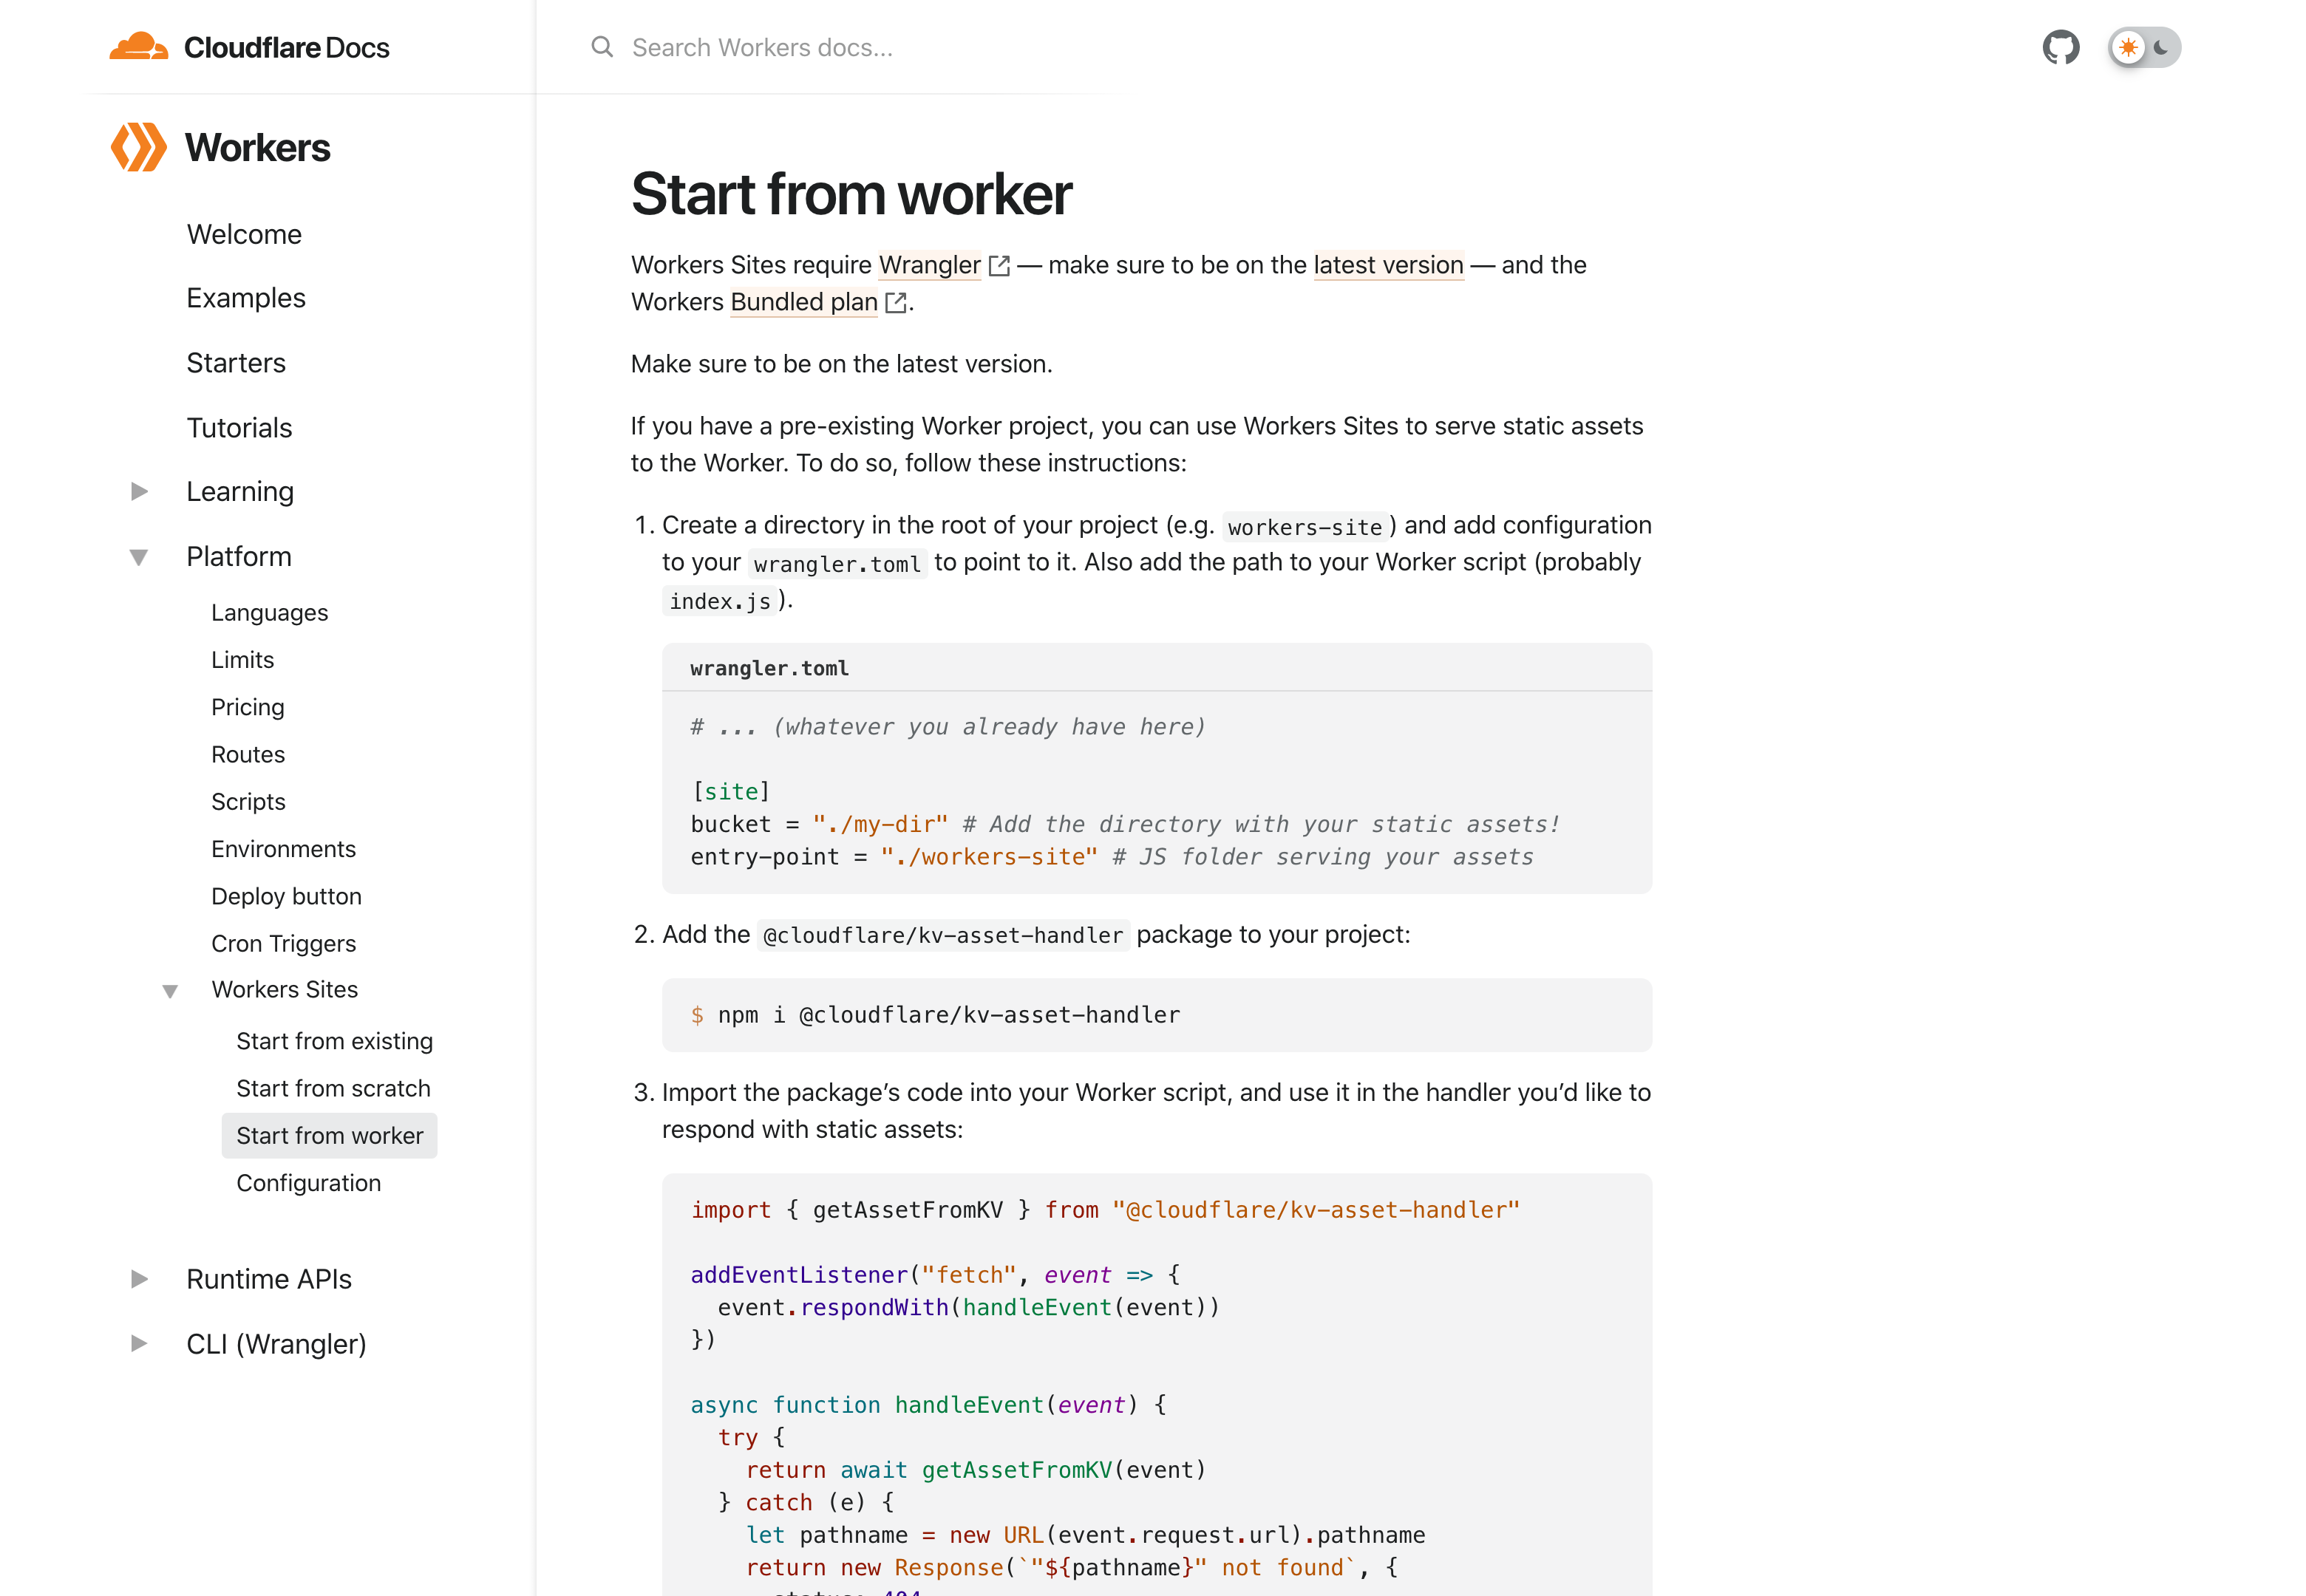
Task: Select Cron Triggers in the sidebar
Action: (x=283, y=943)
